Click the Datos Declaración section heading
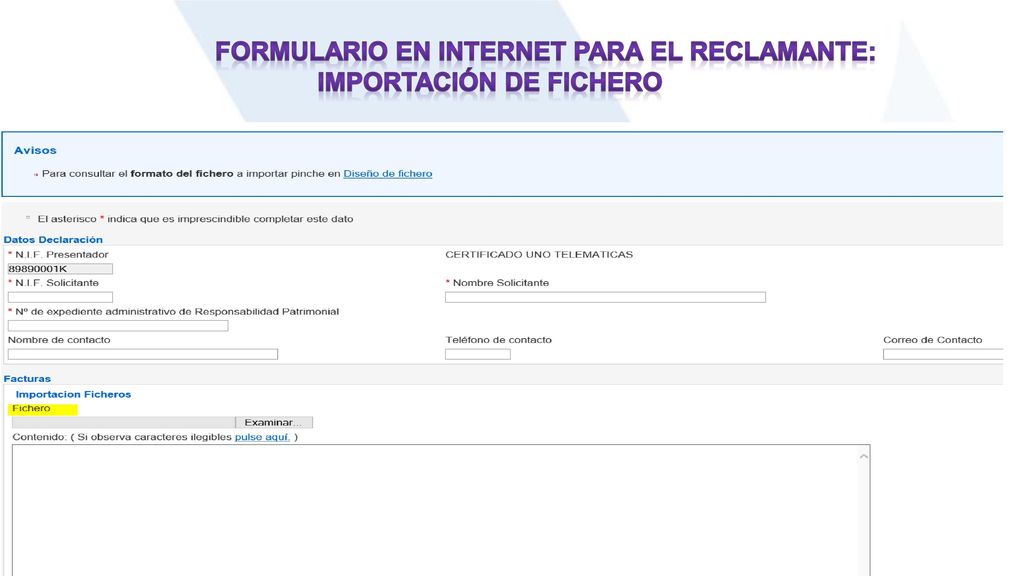The height and width of the screenshot is (576, 1024). tap(53, 240)
